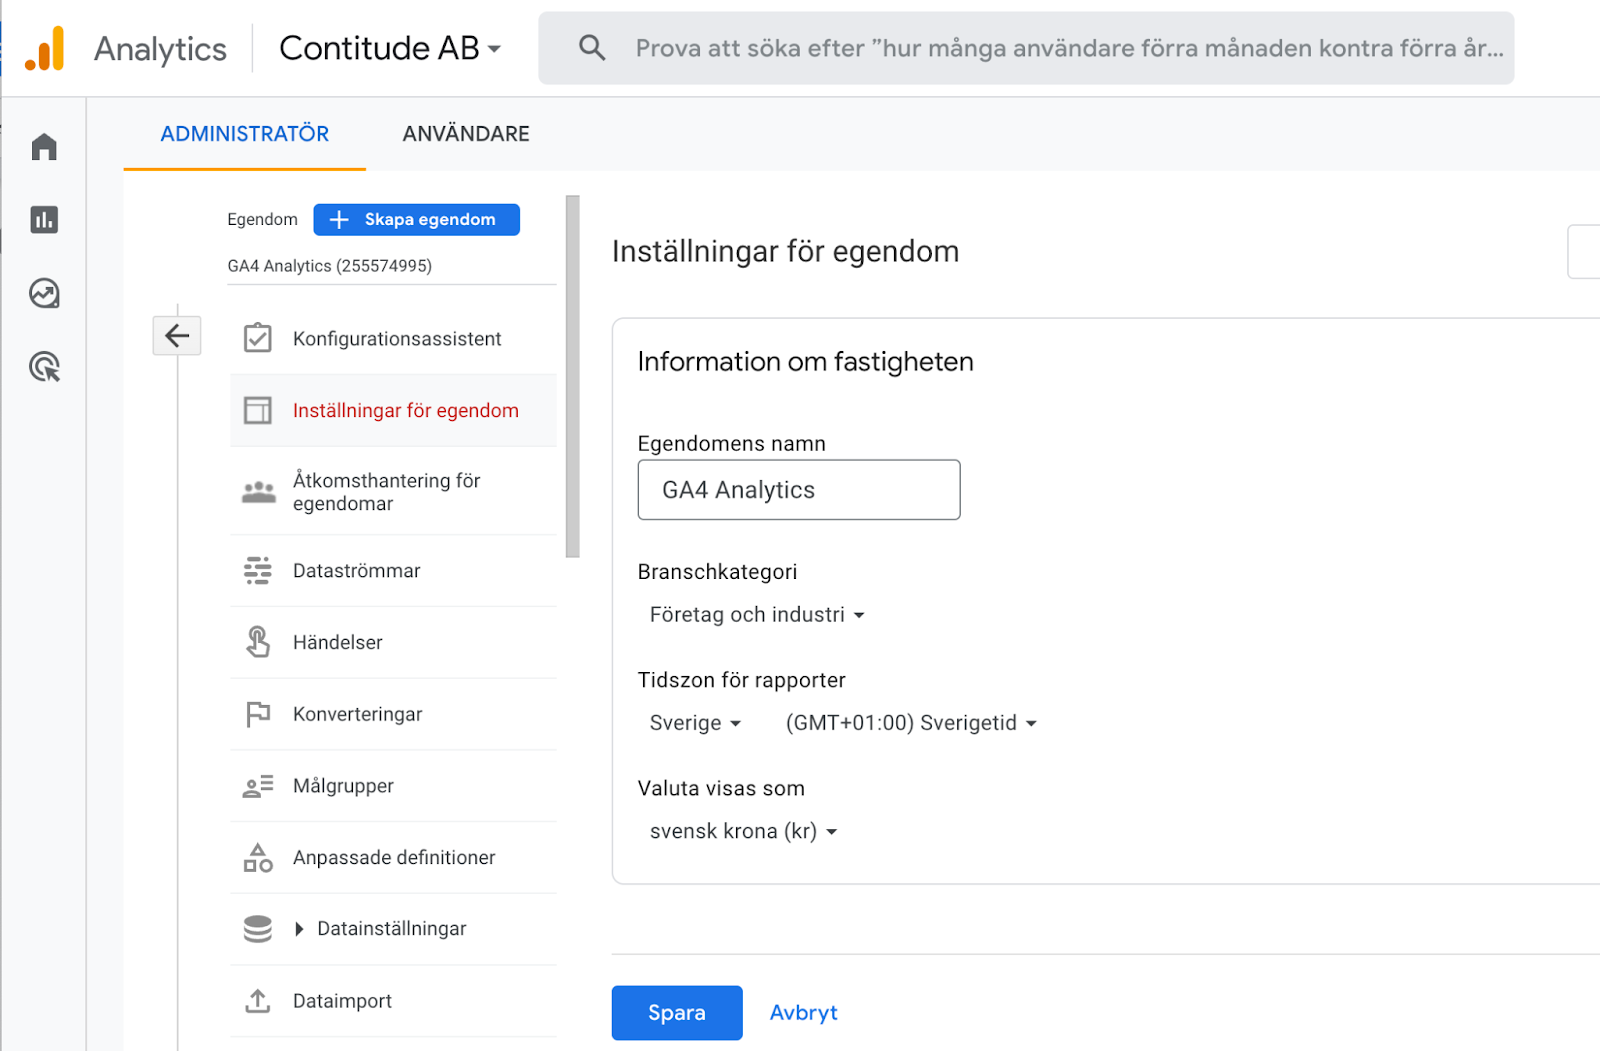1600x1051 pixels.
Task: Open Dataimport menu item
Action: tap(393, 1001)
